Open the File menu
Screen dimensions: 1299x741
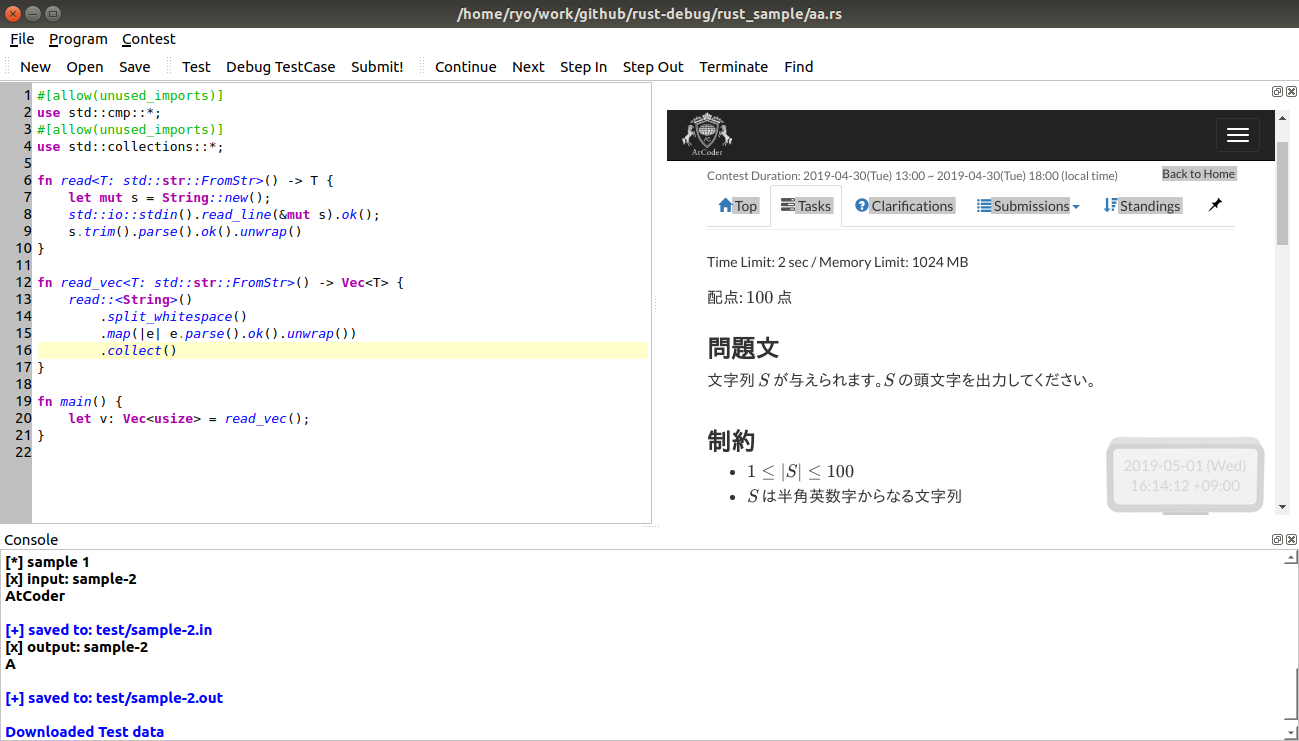pyautogui.click(x=22, y=39)
